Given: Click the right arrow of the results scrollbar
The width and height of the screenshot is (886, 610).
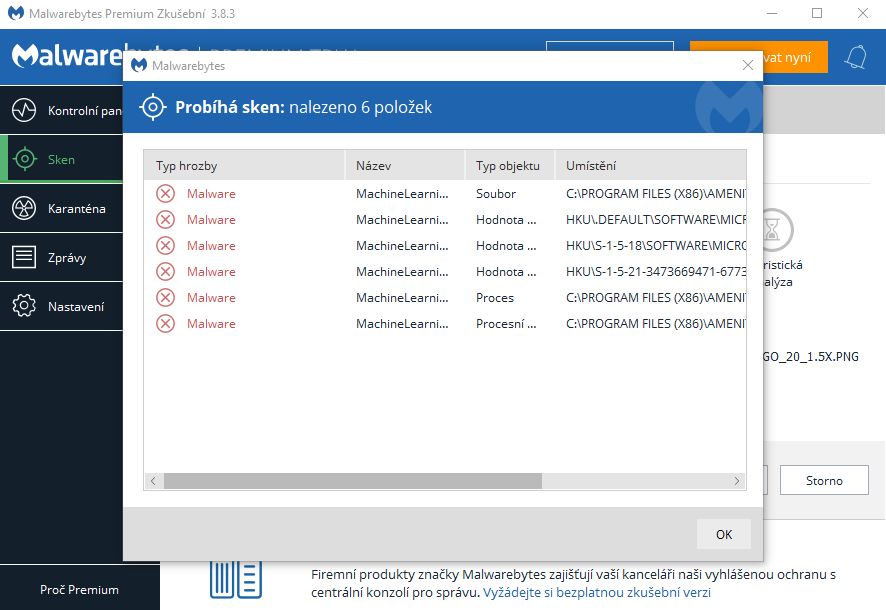Looking at the screenshot, I should tap(737, 481).
